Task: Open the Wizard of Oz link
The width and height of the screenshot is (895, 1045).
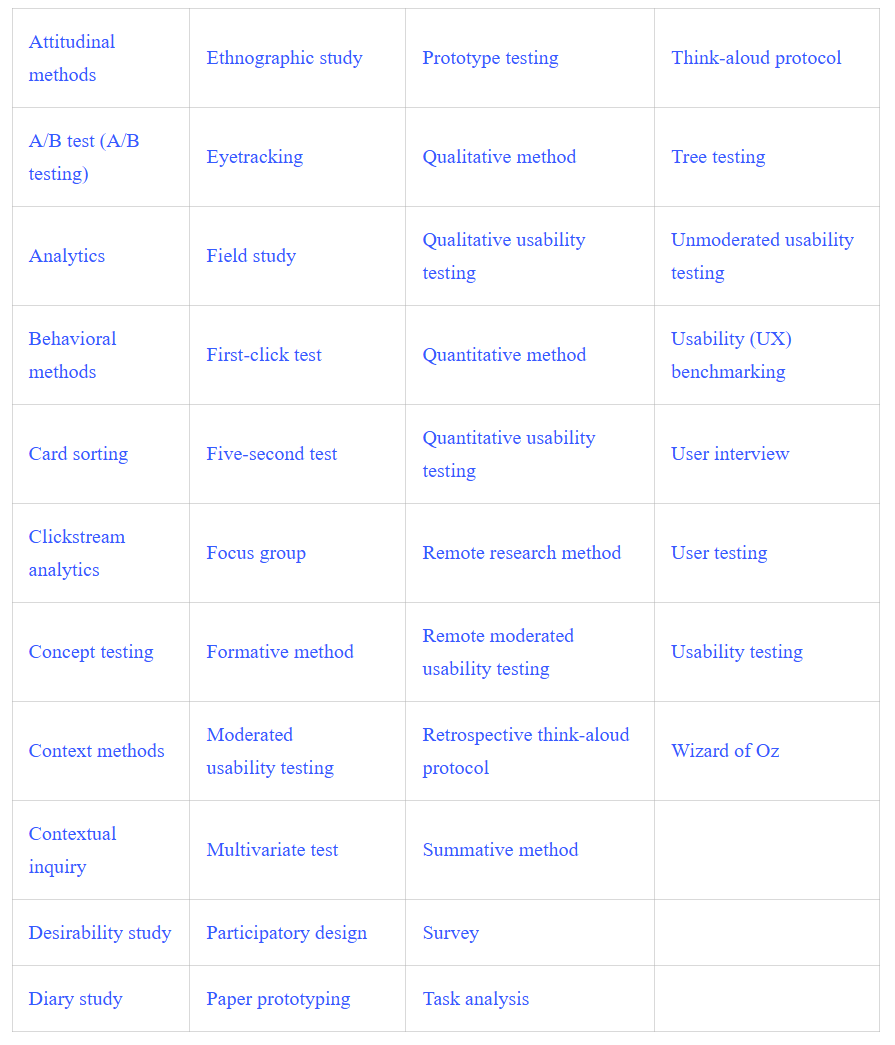Action: point(725,751)
